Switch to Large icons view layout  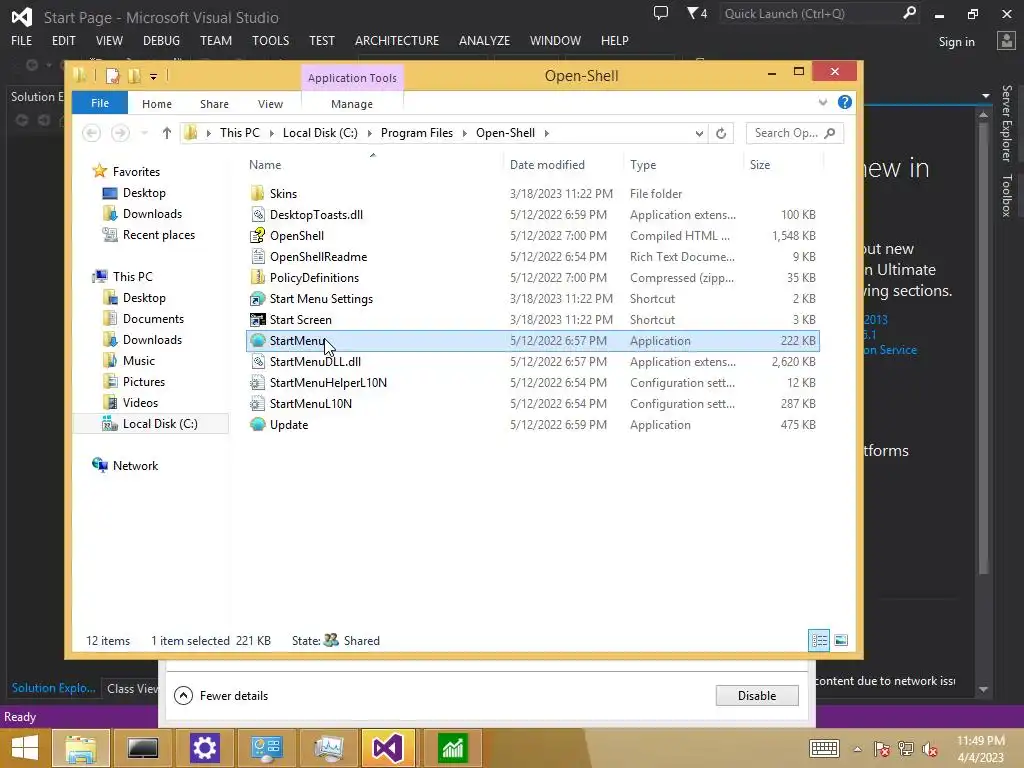841,641
